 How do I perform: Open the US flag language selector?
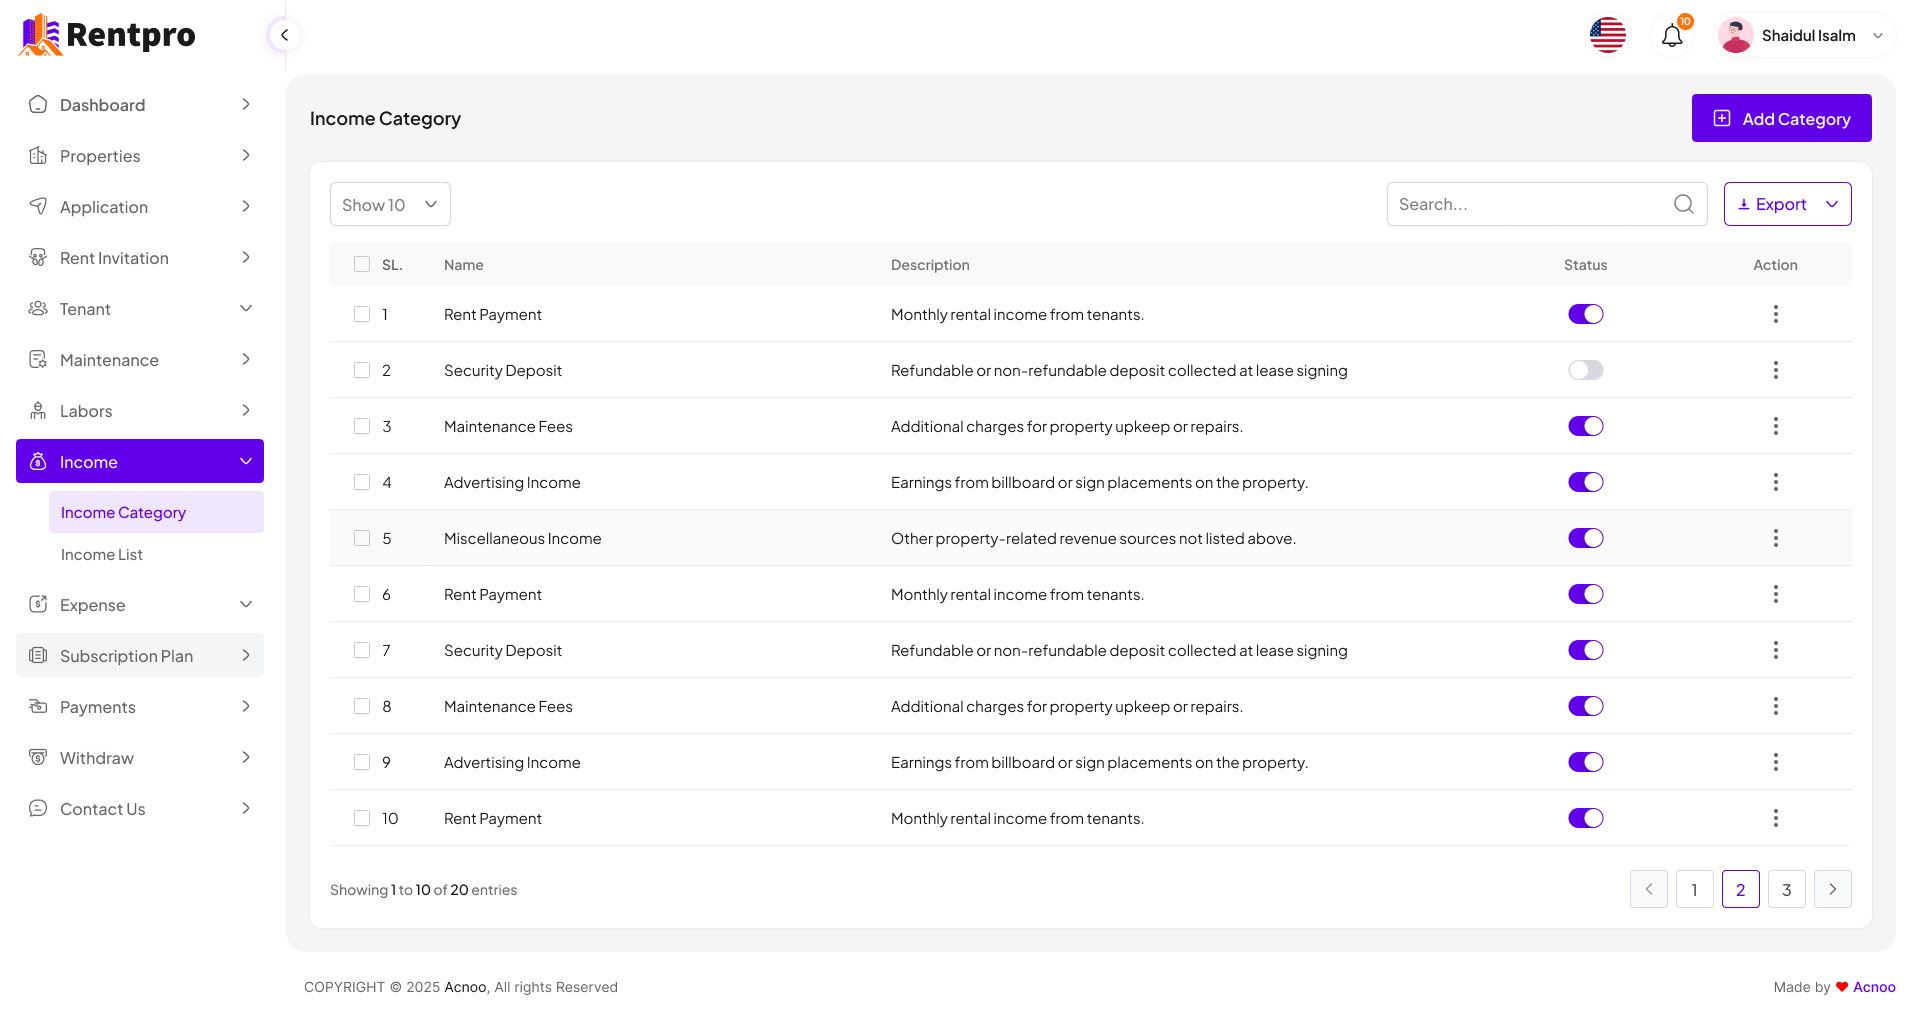coord(1607,36)
